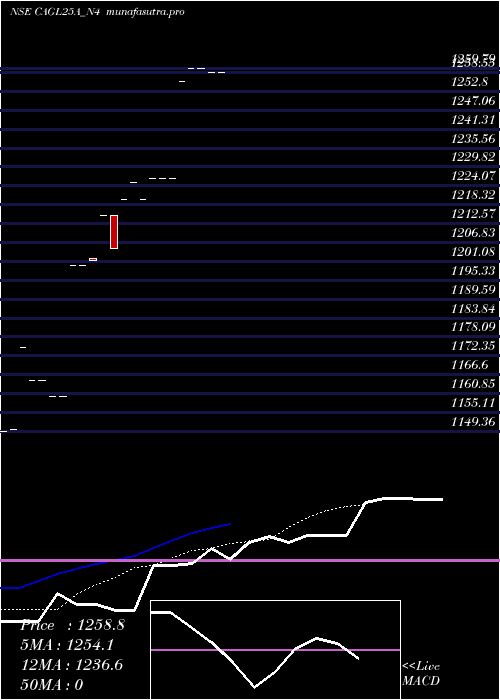The height and width of the screenshot is (700, 500).
Task: Click the Price : 1258.8 readout
Action: pyautogui.click(x=72, y=625)
